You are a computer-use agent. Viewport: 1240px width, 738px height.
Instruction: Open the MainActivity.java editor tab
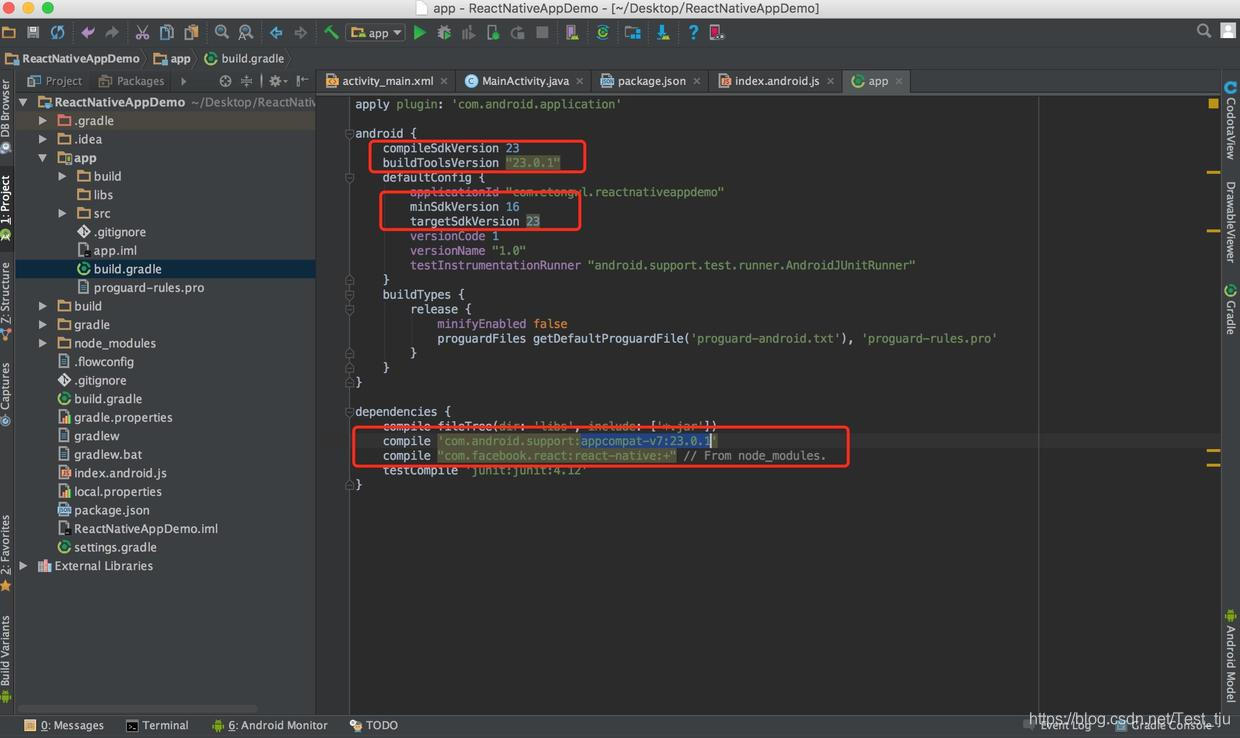point(525,81)
